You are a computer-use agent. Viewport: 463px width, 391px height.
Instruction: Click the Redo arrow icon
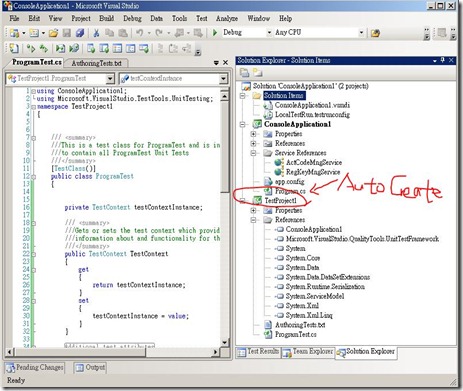[159, 33]
